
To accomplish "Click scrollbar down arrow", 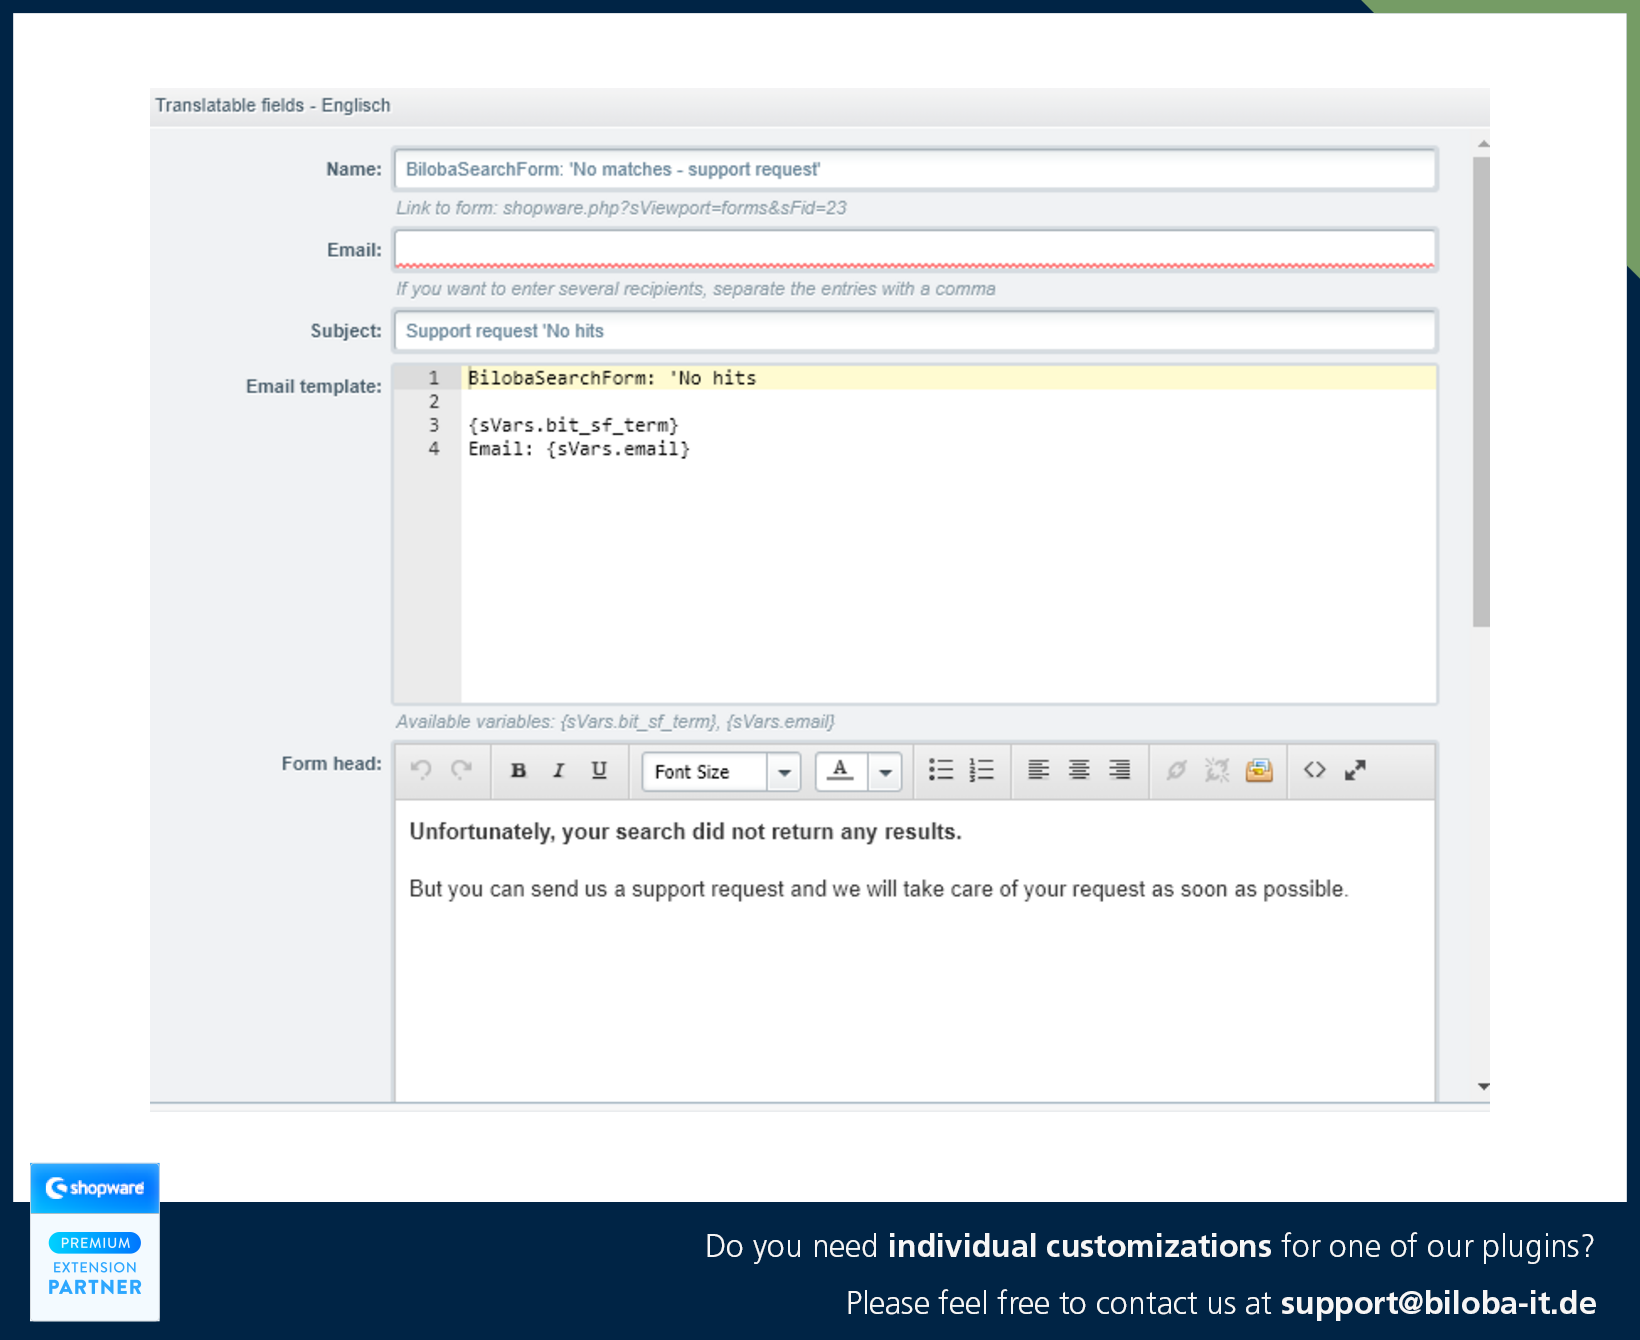I will [1483, 1086].
